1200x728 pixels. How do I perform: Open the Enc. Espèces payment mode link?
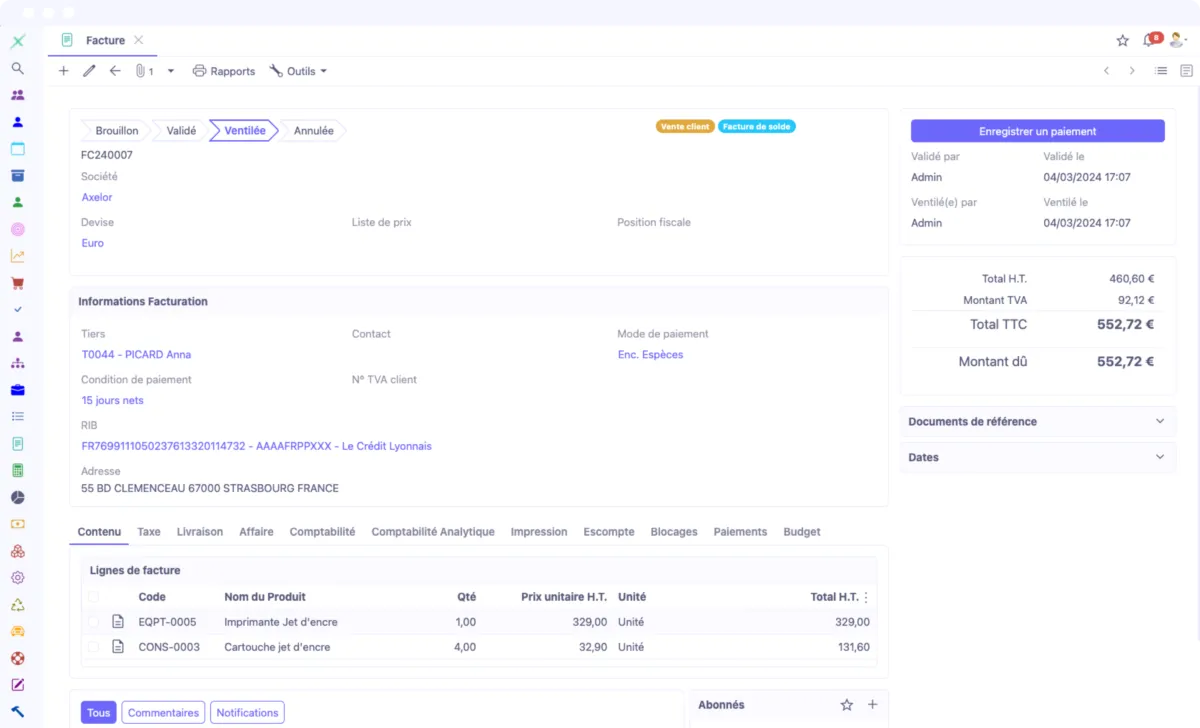pyautogui.click(x=650, y=355)
